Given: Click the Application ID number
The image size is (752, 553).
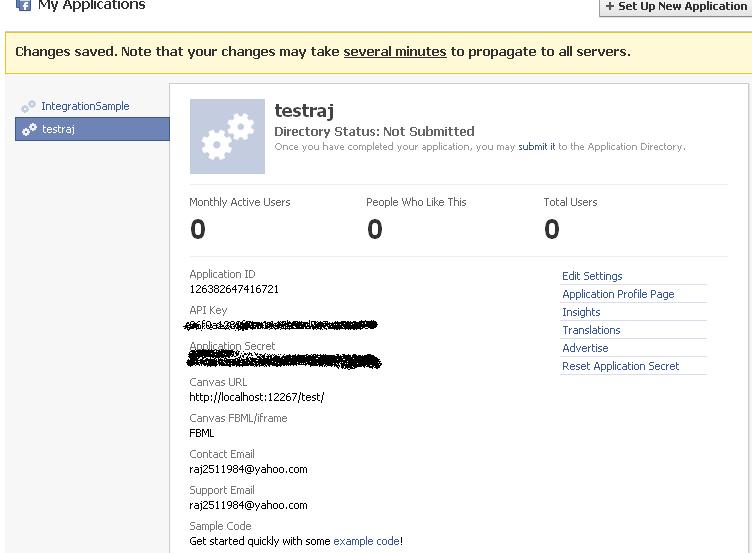Looking at the screenshot, I should [x=234, y=289].
